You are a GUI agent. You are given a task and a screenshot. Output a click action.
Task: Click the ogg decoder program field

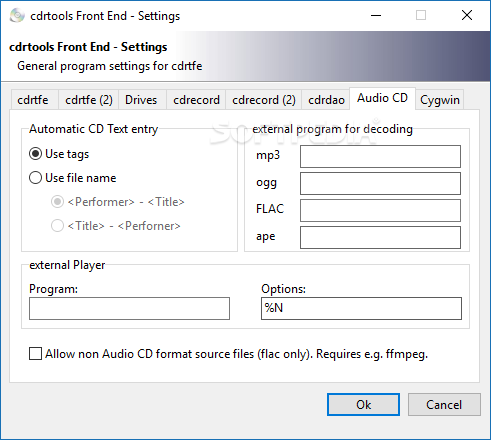380,183
